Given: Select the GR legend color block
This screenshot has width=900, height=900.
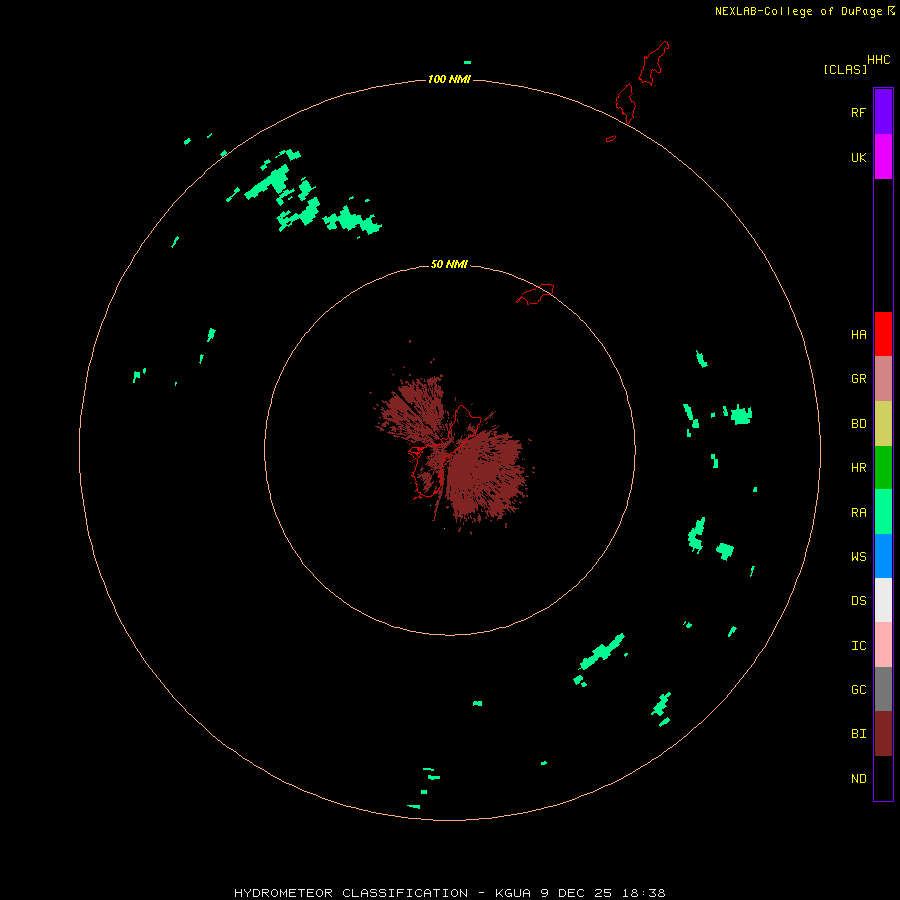Looking at the screenshot, I should pos(883,379).
